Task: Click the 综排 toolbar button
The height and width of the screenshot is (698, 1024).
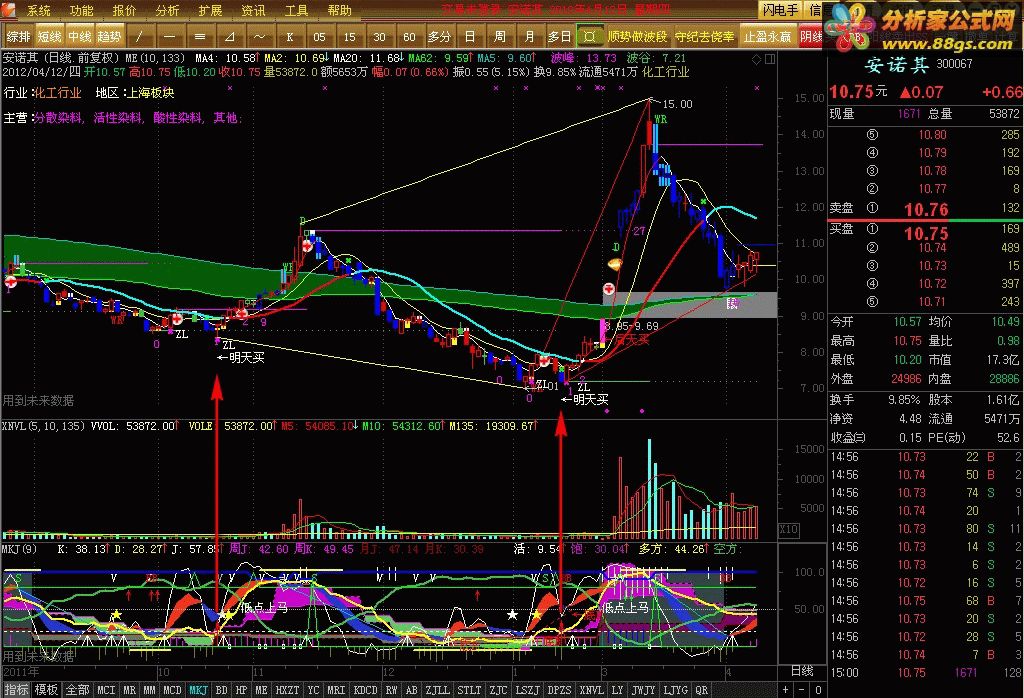Action: [18, 37]
